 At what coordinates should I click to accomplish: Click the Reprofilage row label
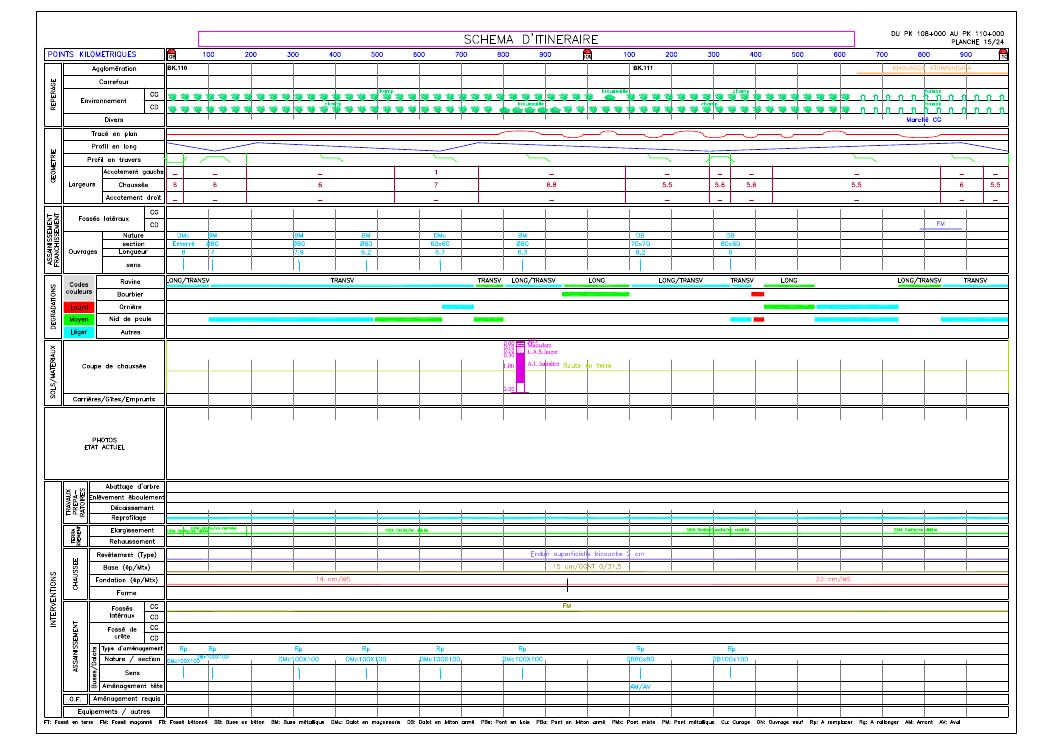(128, 517)
